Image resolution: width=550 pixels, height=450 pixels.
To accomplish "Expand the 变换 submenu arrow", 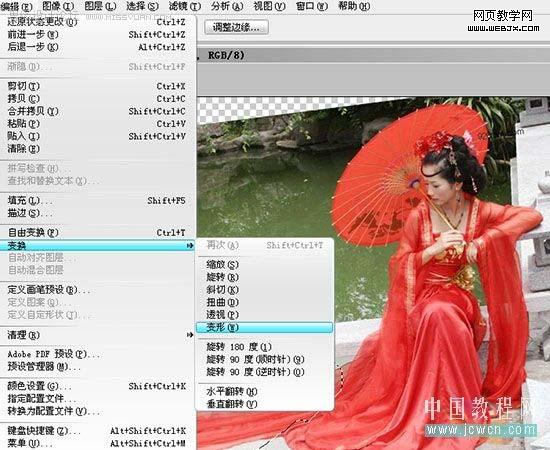I will (190, 246).
